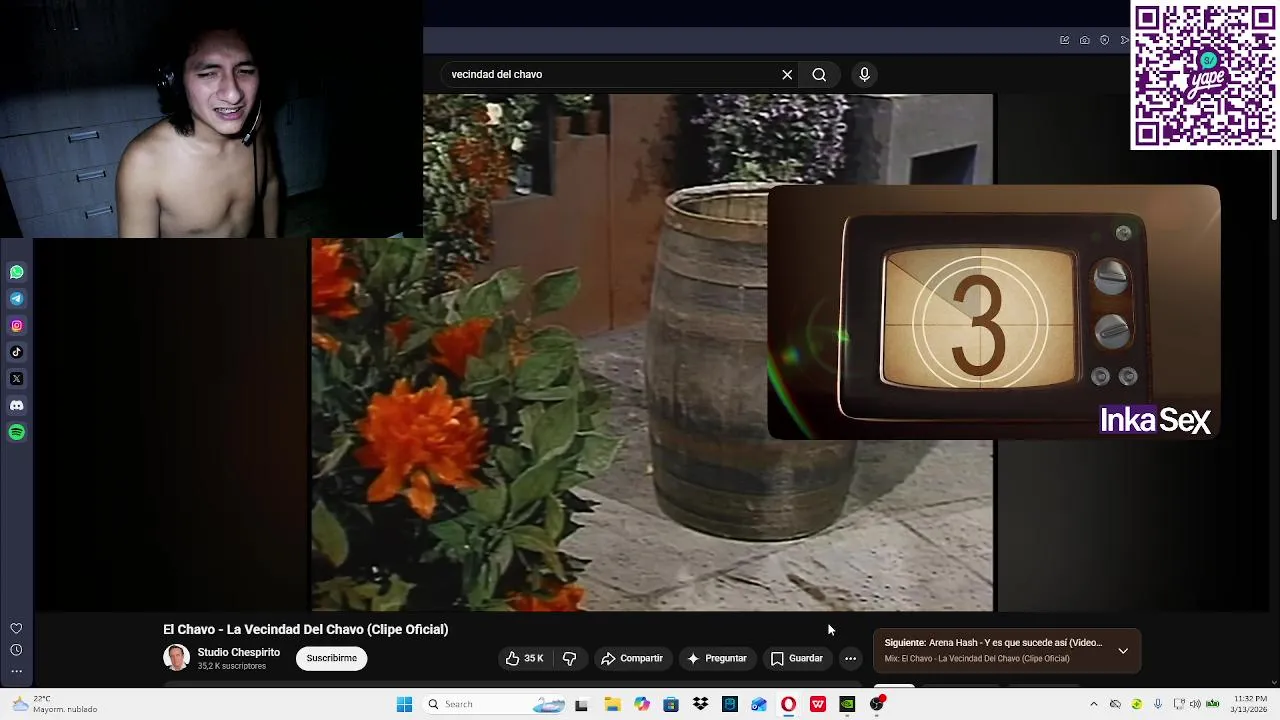
Task: Click the tray microphone icon
Action: [1158, 704]
